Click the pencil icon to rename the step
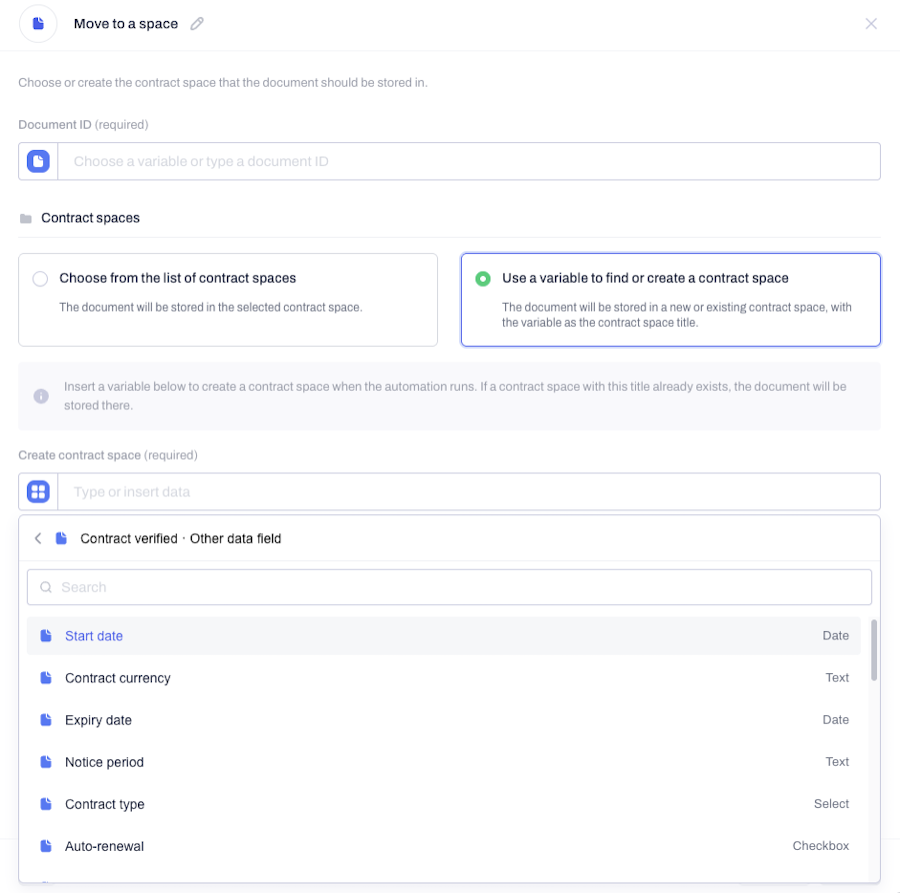This screenshot has width=900, height=893. (x=197, y=24)
